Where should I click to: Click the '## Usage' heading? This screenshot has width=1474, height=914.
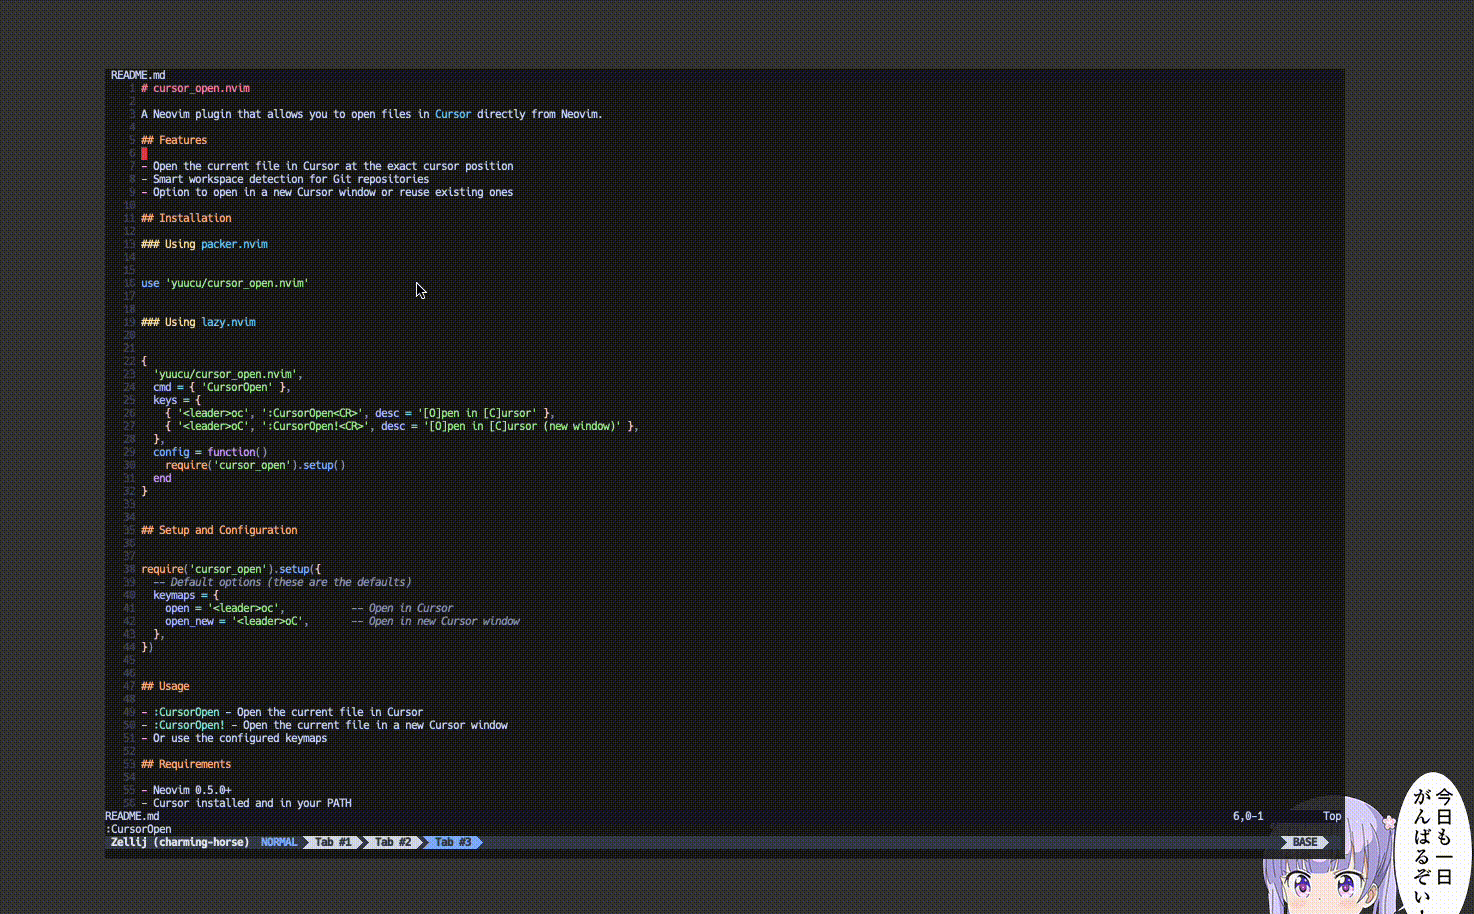pyautogui.click(x=165, y=686)
